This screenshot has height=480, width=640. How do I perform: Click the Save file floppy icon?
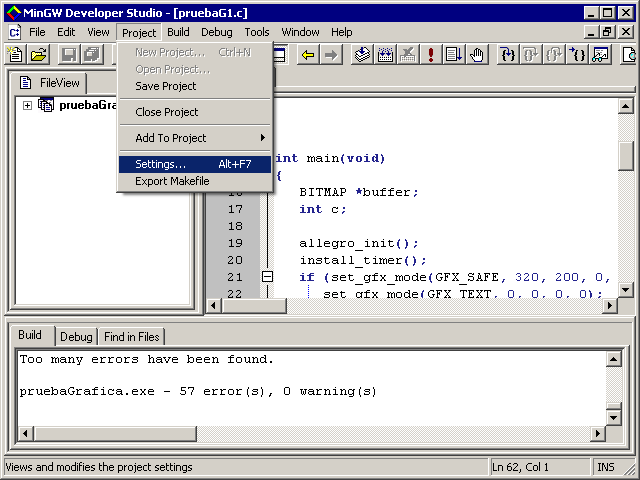69,54
